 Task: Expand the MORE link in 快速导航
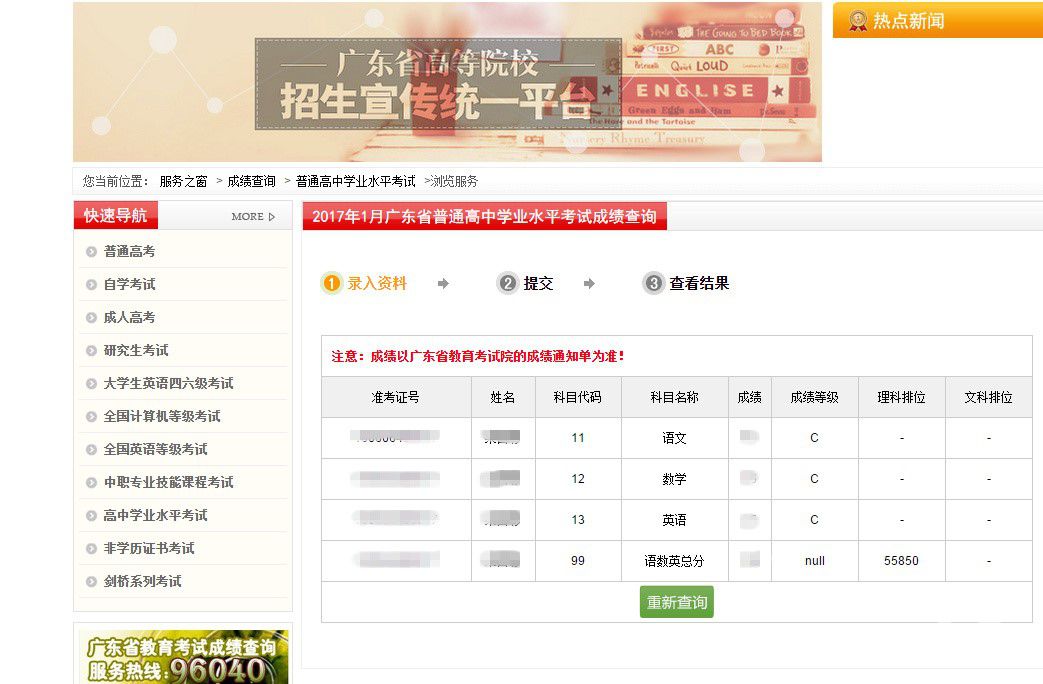252,216
